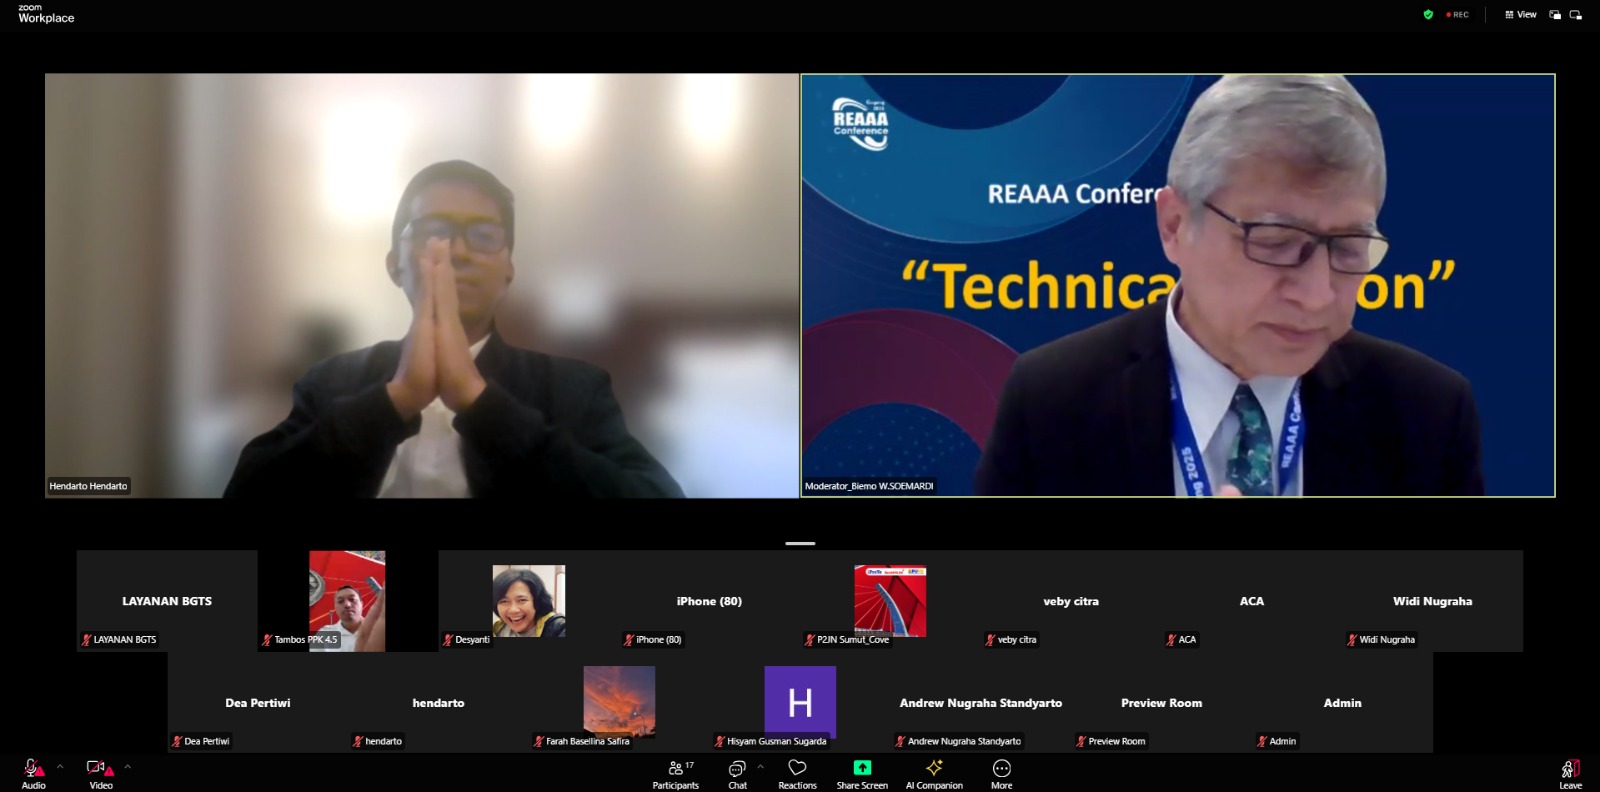Click the green encryption shield icon
The width and height of the screenshot is (1600, 792).
pyautogui.click(x=1428, y=15)
